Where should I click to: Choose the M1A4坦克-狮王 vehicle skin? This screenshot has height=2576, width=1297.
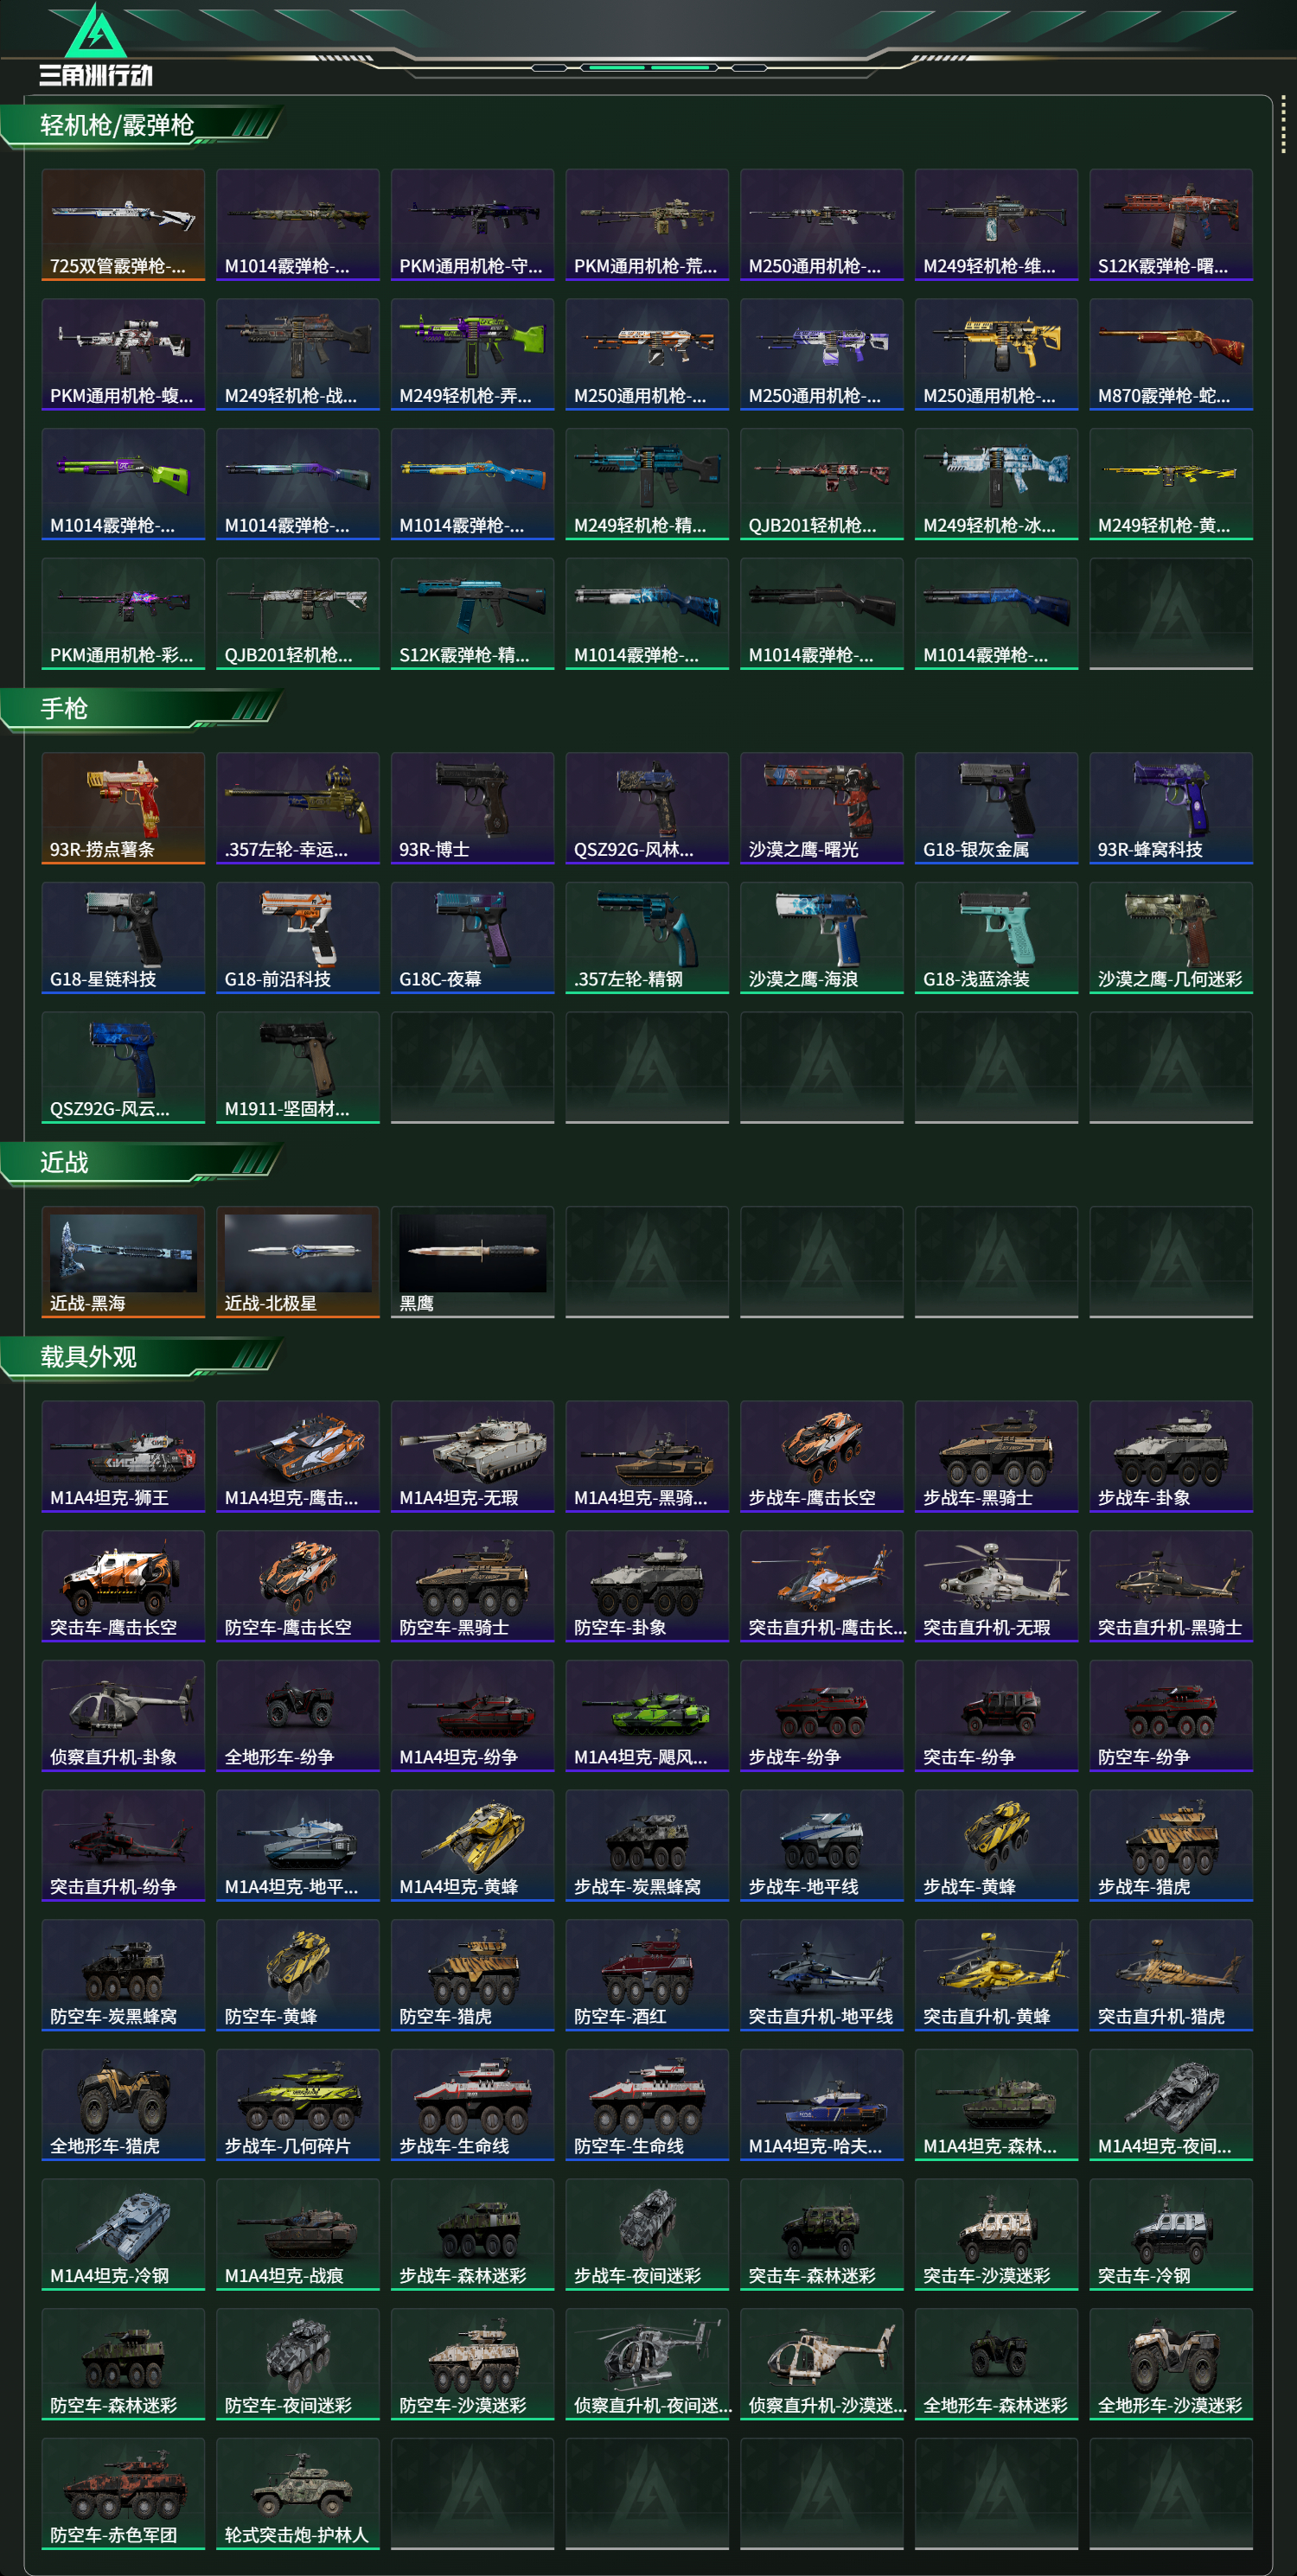tap(123, 1455)
